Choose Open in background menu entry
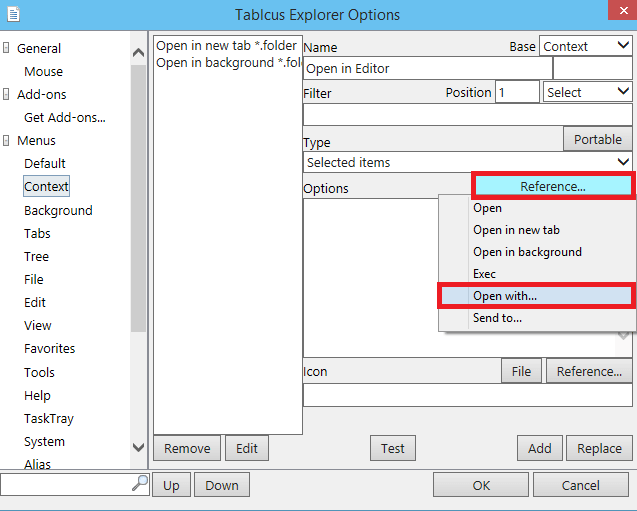Screen dimensions: 637x511 [x=537, y=252]
